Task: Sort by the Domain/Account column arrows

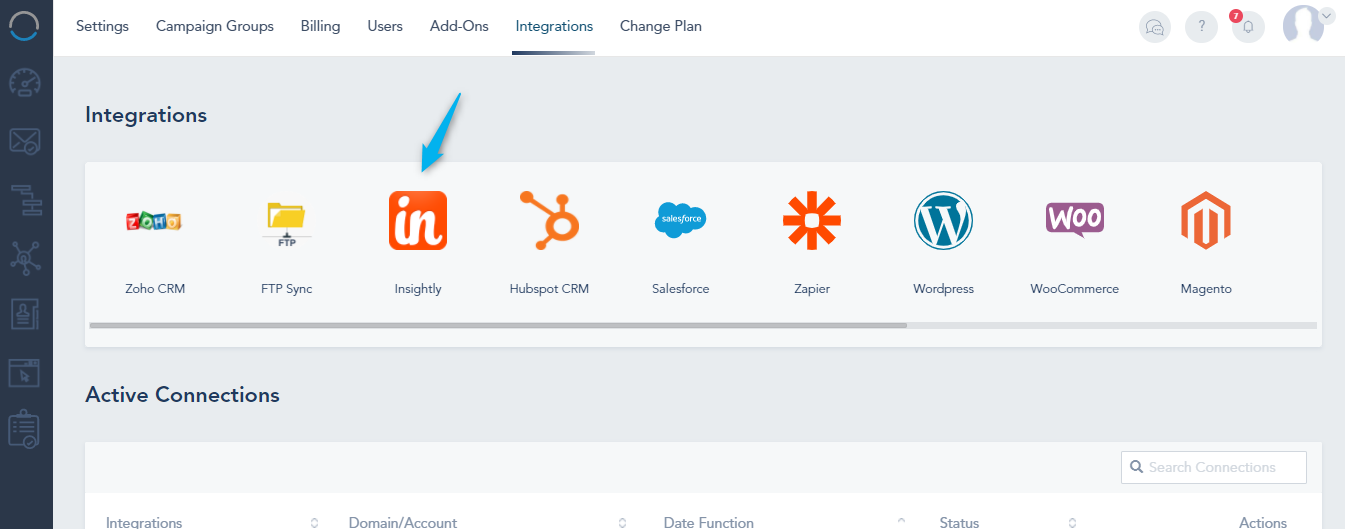Action: tap(623, 523)
